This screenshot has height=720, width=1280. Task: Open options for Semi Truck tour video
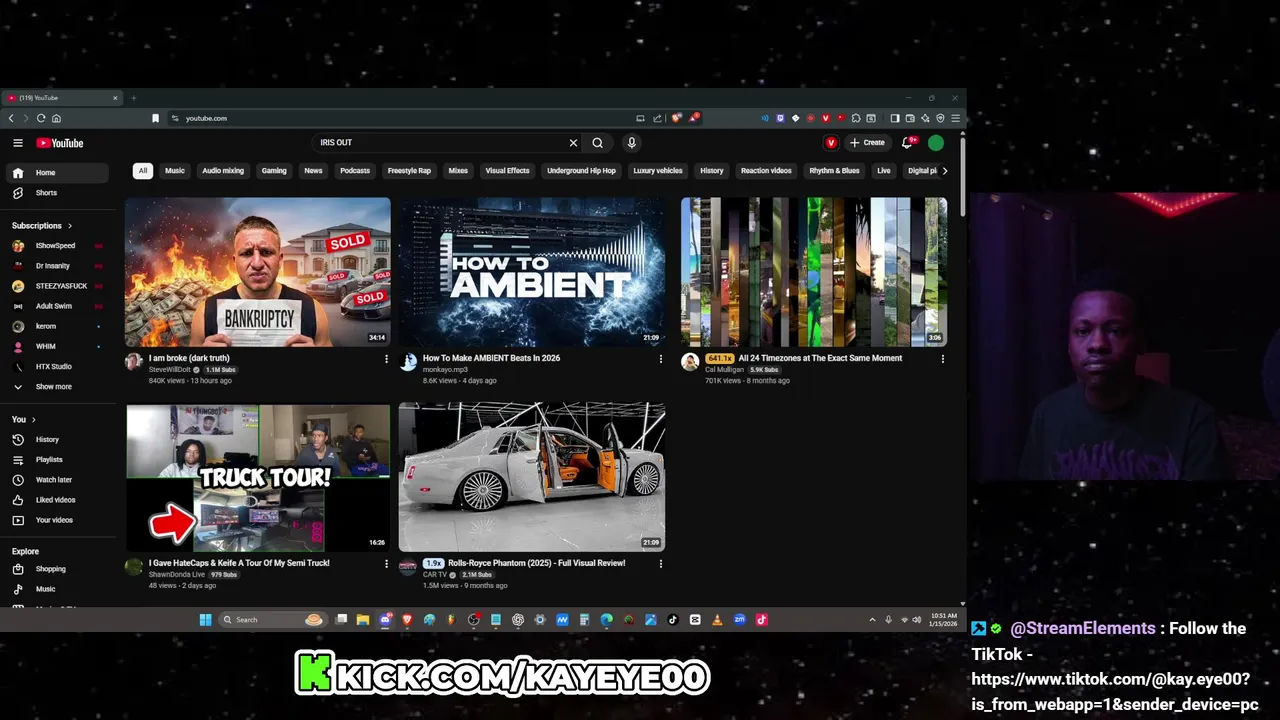point(386,564)
